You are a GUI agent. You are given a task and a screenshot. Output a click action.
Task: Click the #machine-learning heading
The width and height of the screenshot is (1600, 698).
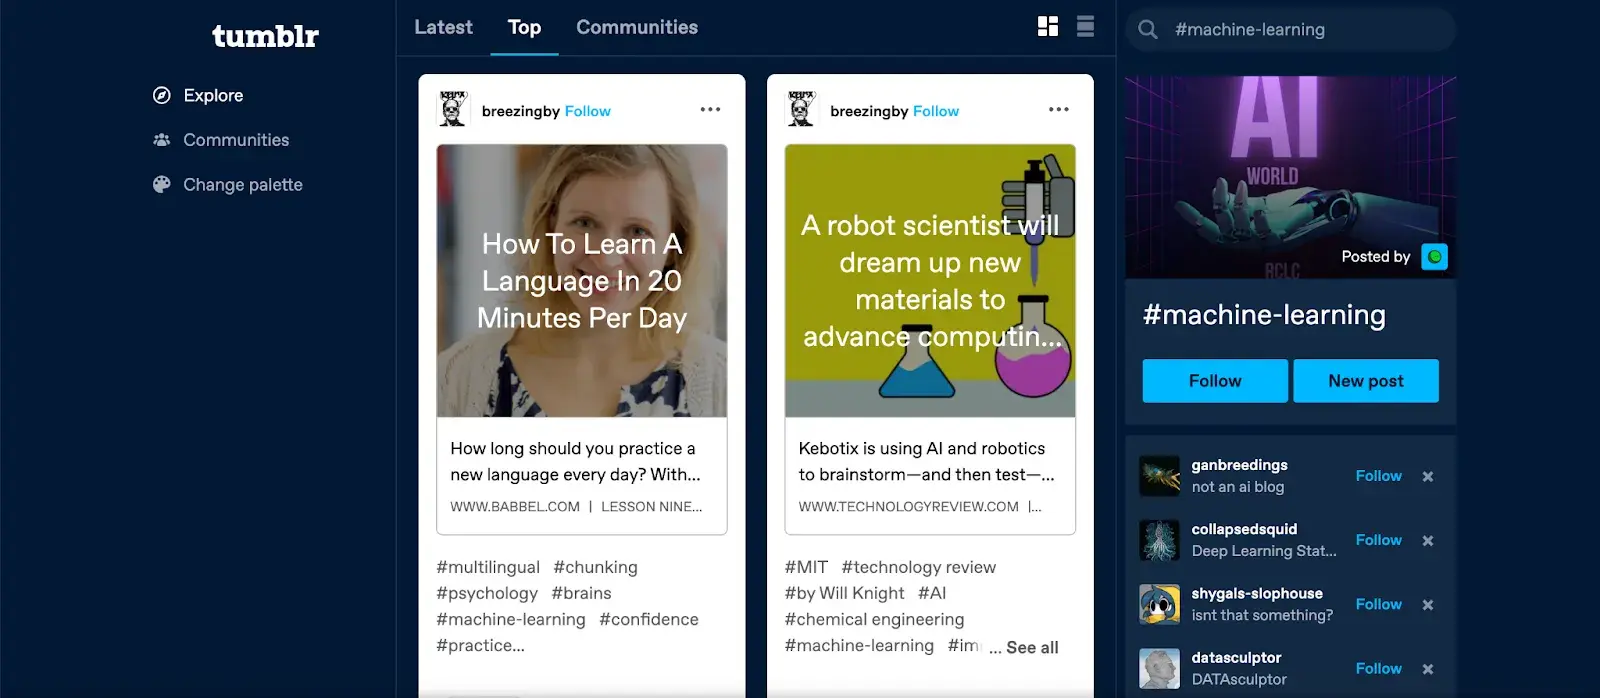(x=1264, y=315)
